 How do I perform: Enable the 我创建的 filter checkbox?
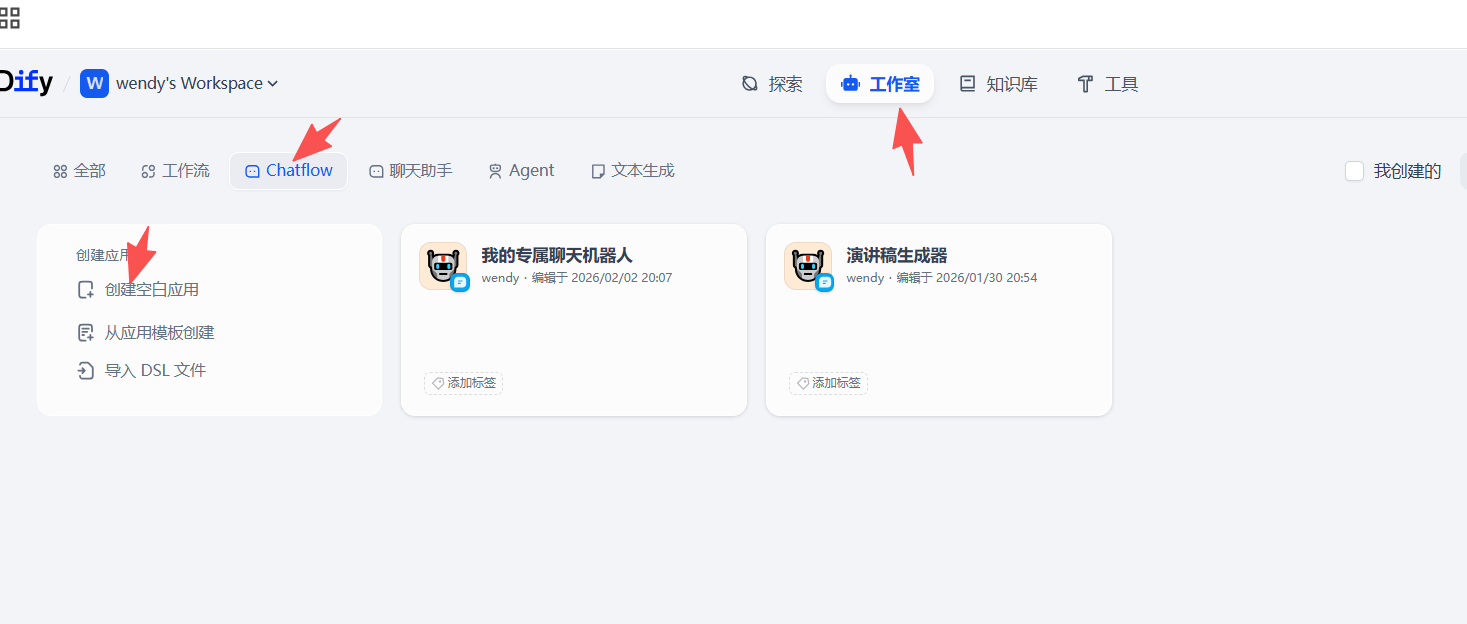point(1355,171)
